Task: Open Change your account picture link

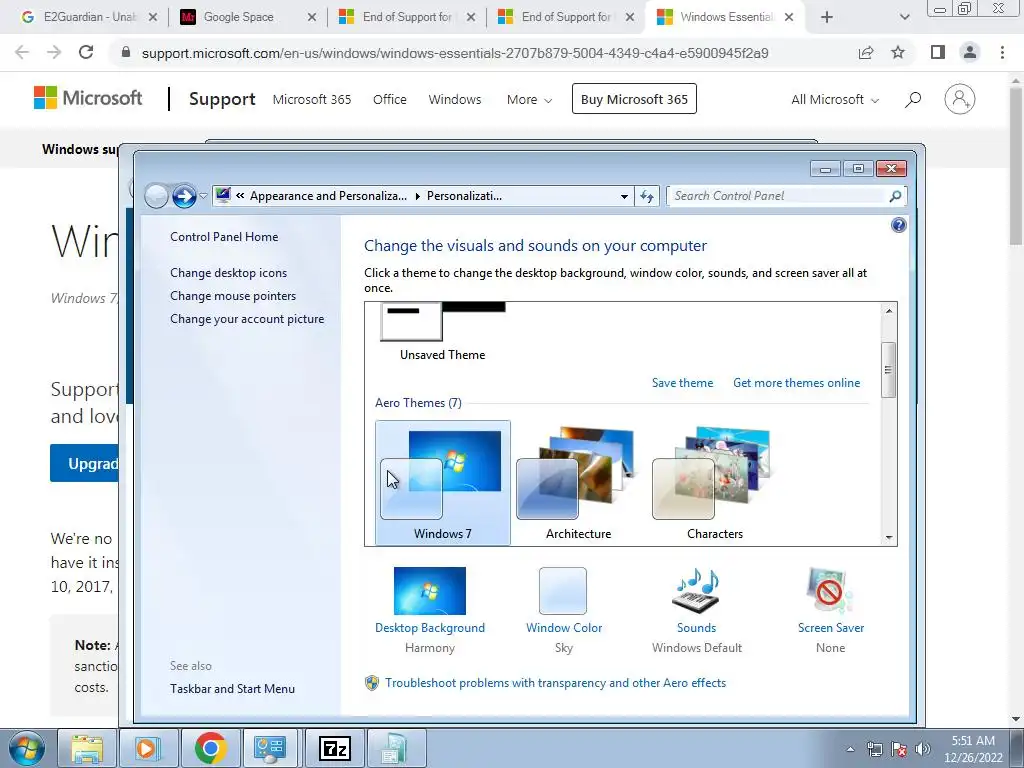Action: (247, 319)
